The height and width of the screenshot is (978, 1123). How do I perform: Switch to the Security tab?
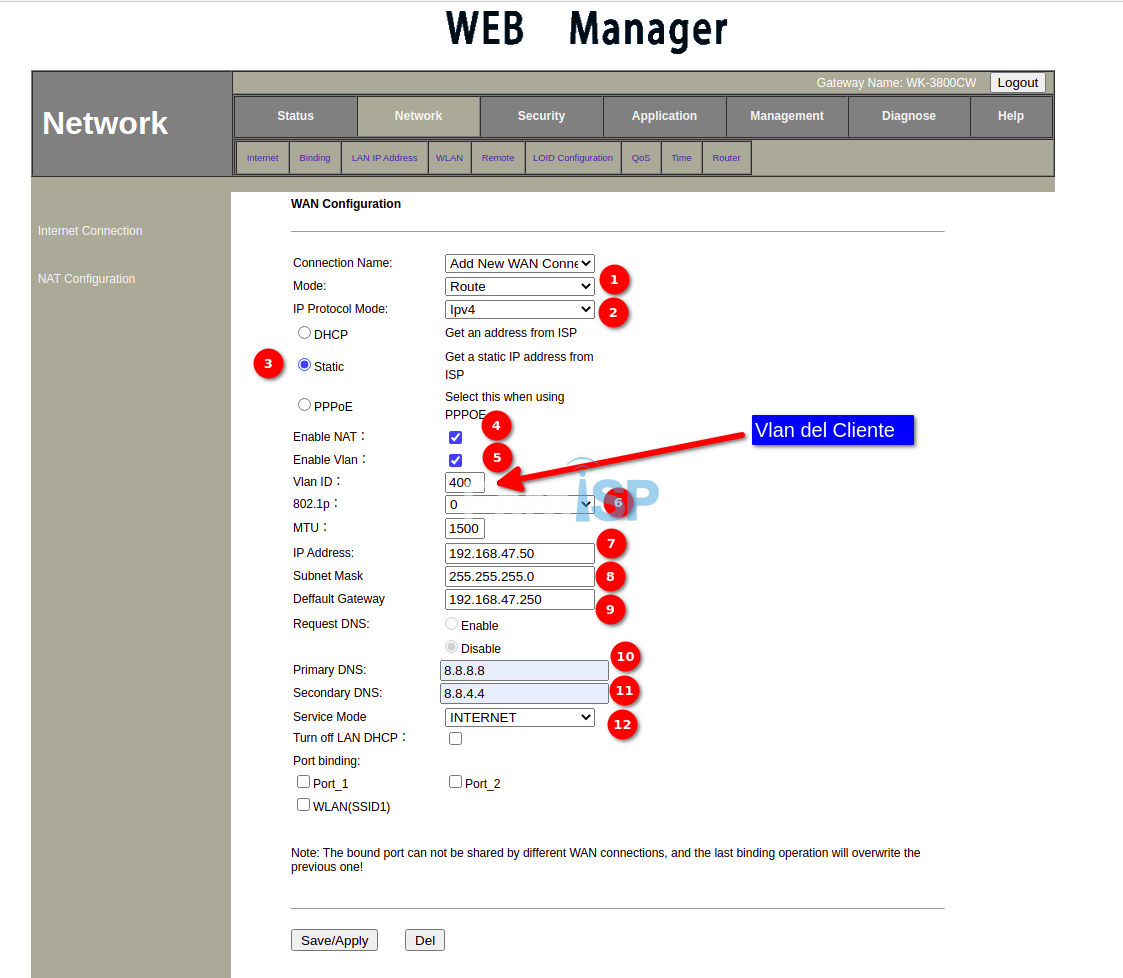[x=541, y=116]
